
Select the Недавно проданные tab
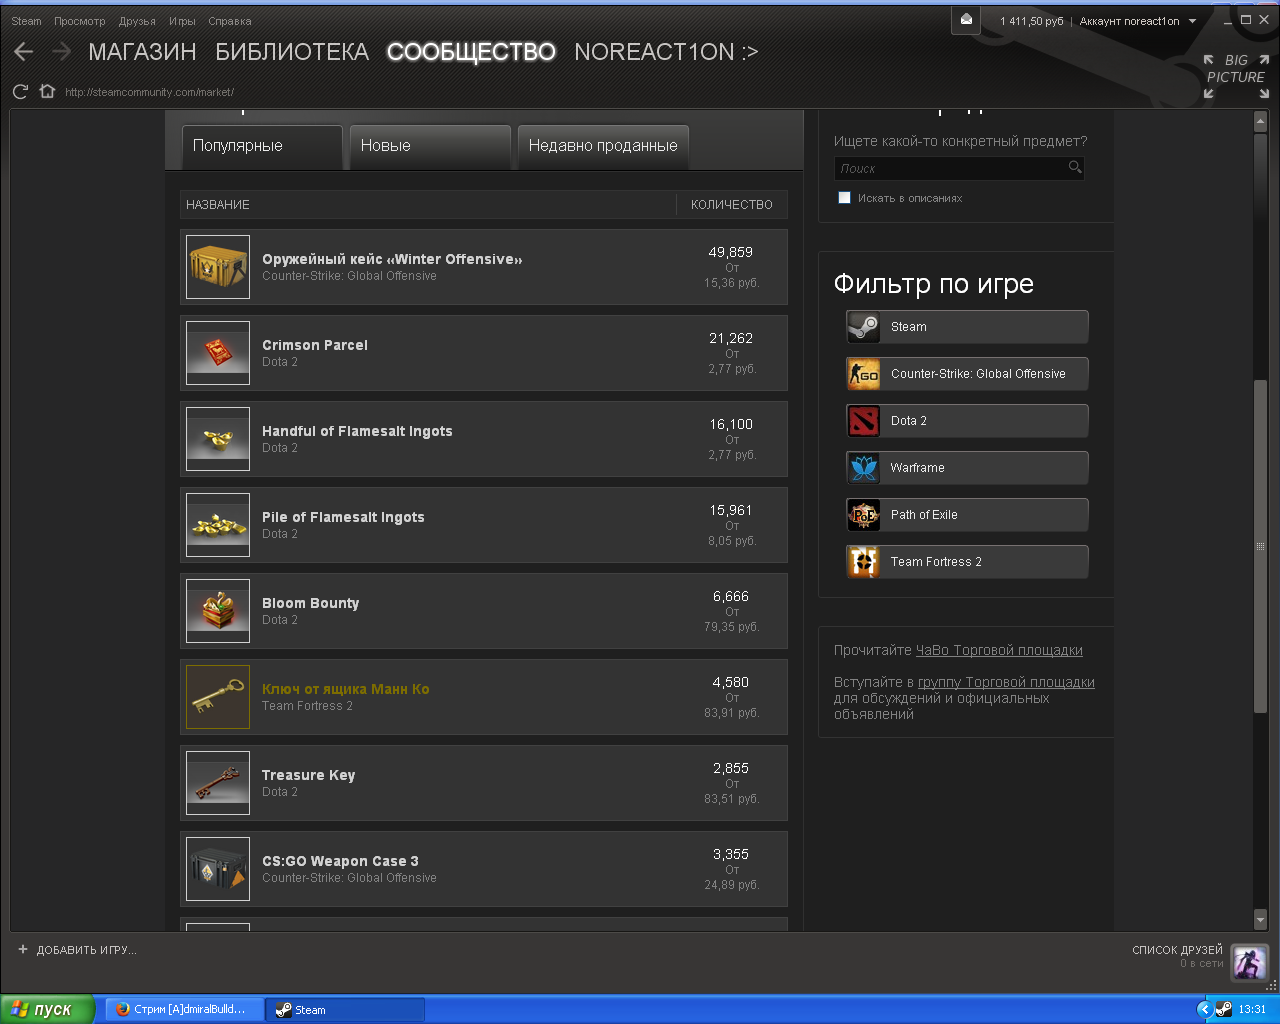(603, 146)
